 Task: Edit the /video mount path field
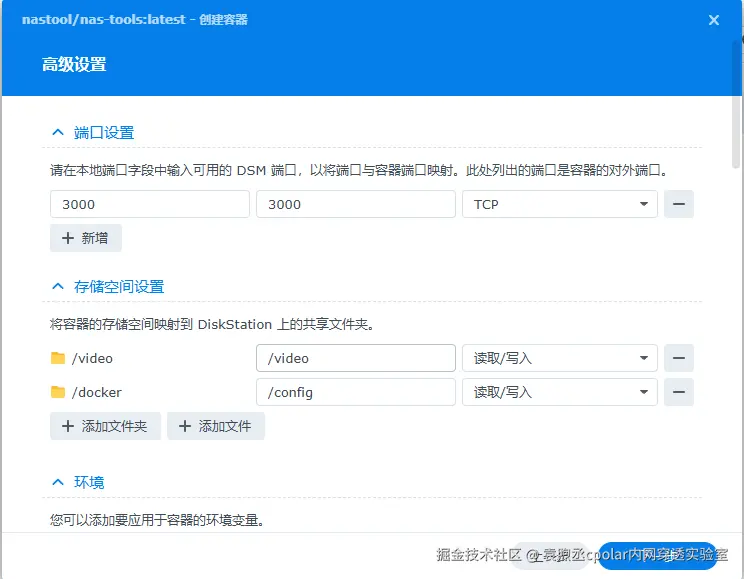(356, 358)
